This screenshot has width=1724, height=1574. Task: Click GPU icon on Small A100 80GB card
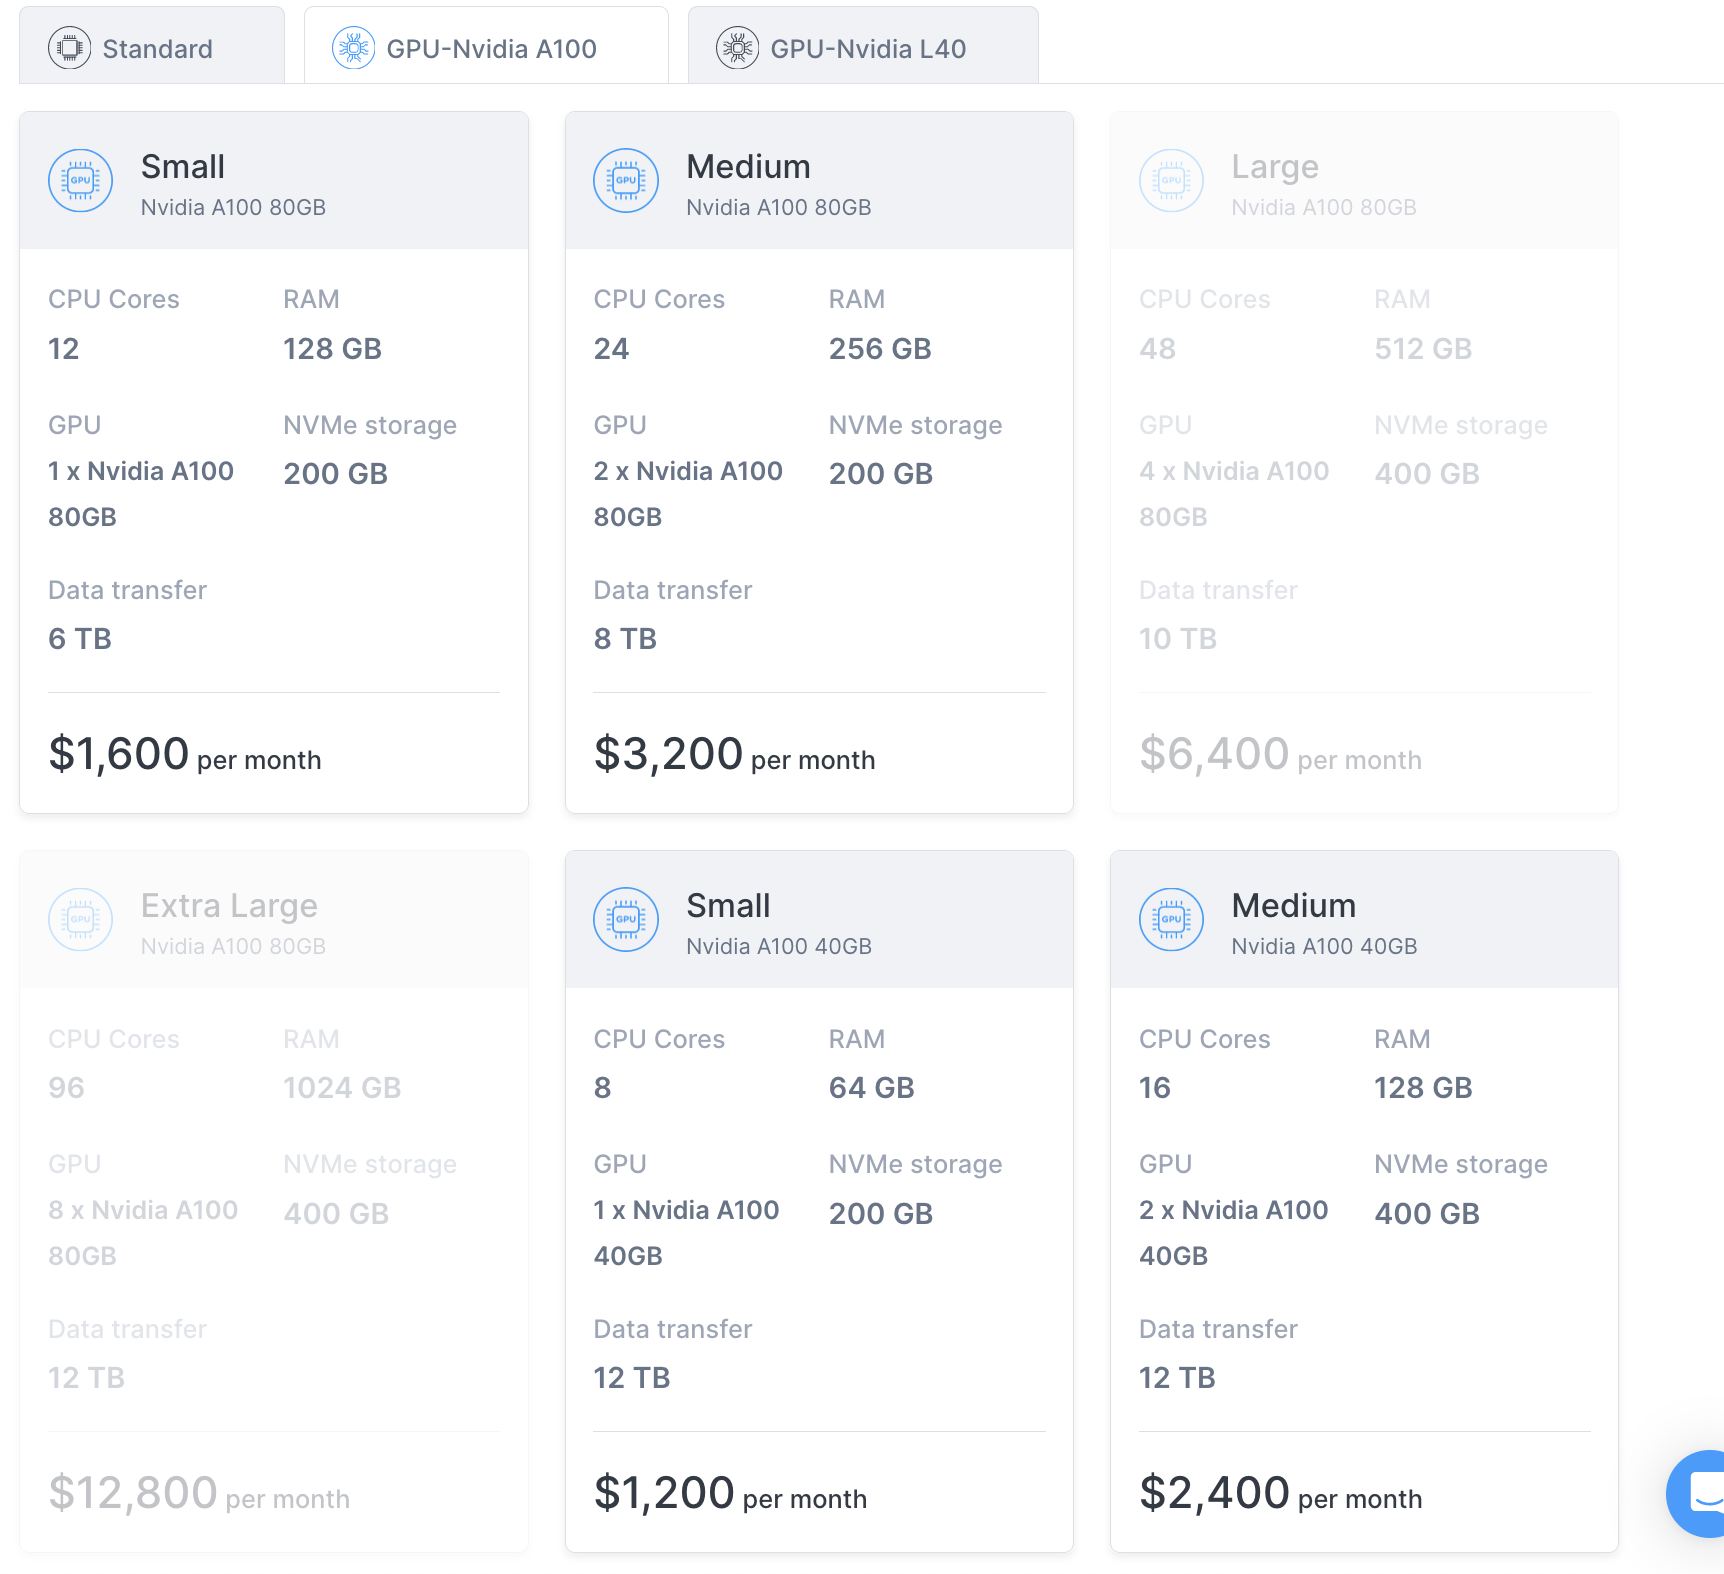[81, 181]
